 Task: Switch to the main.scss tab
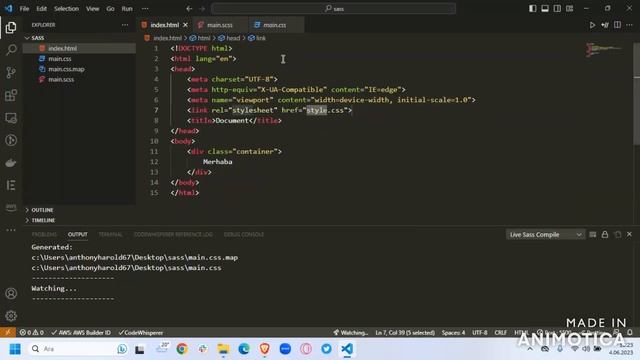coord(220,25)
